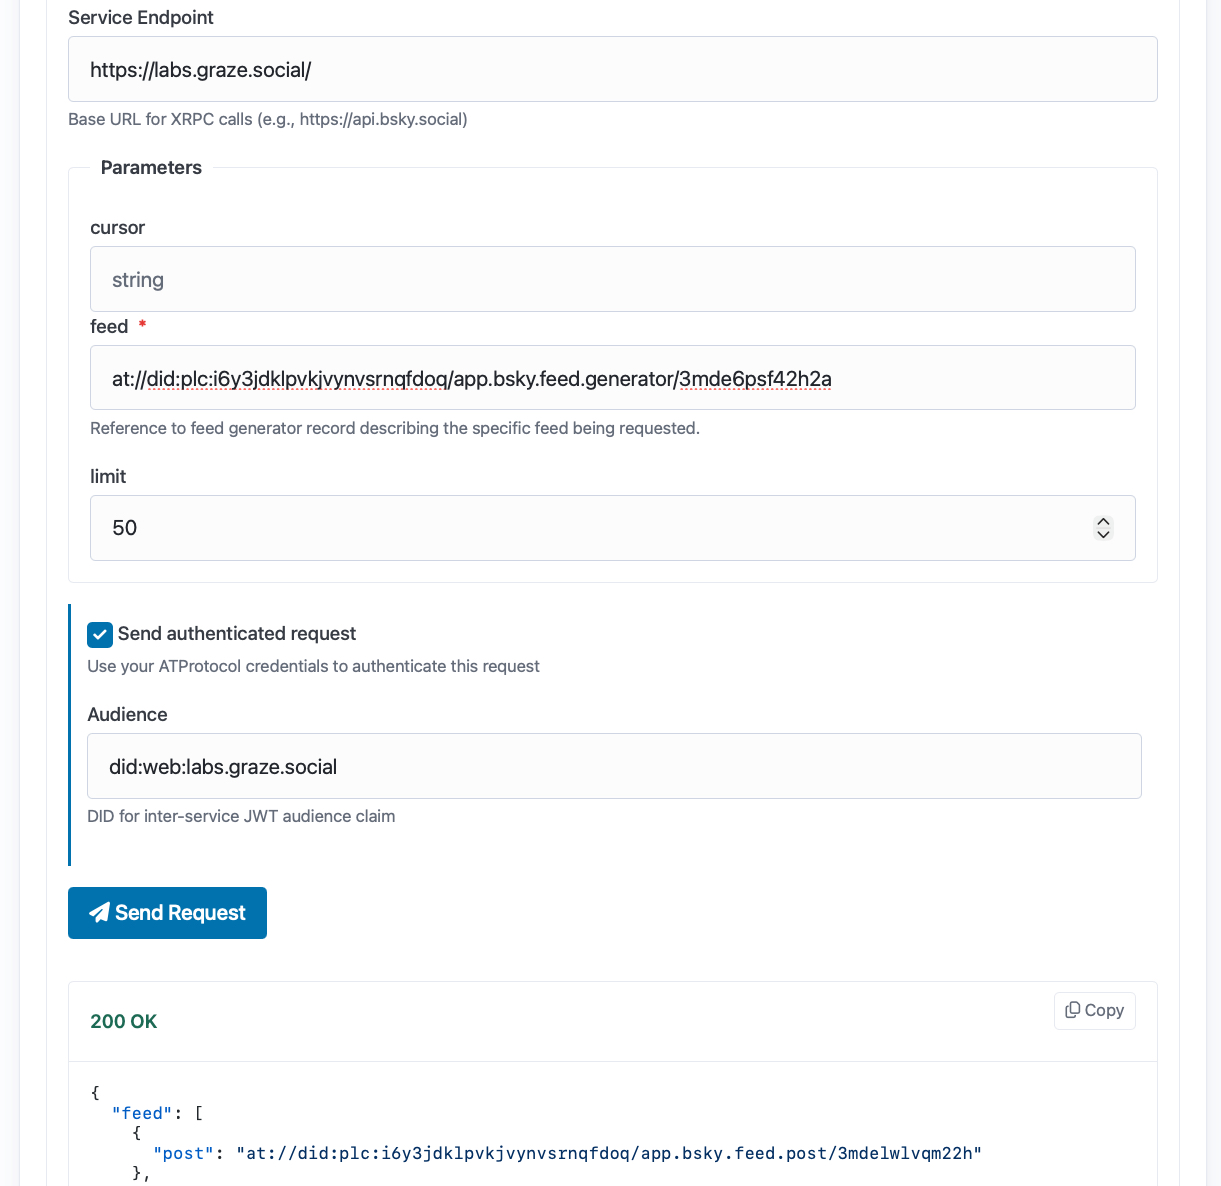Focus the Service Endpoint URL field
The width and height of the screenshot is (1221, 1186).
coord(612,70)
